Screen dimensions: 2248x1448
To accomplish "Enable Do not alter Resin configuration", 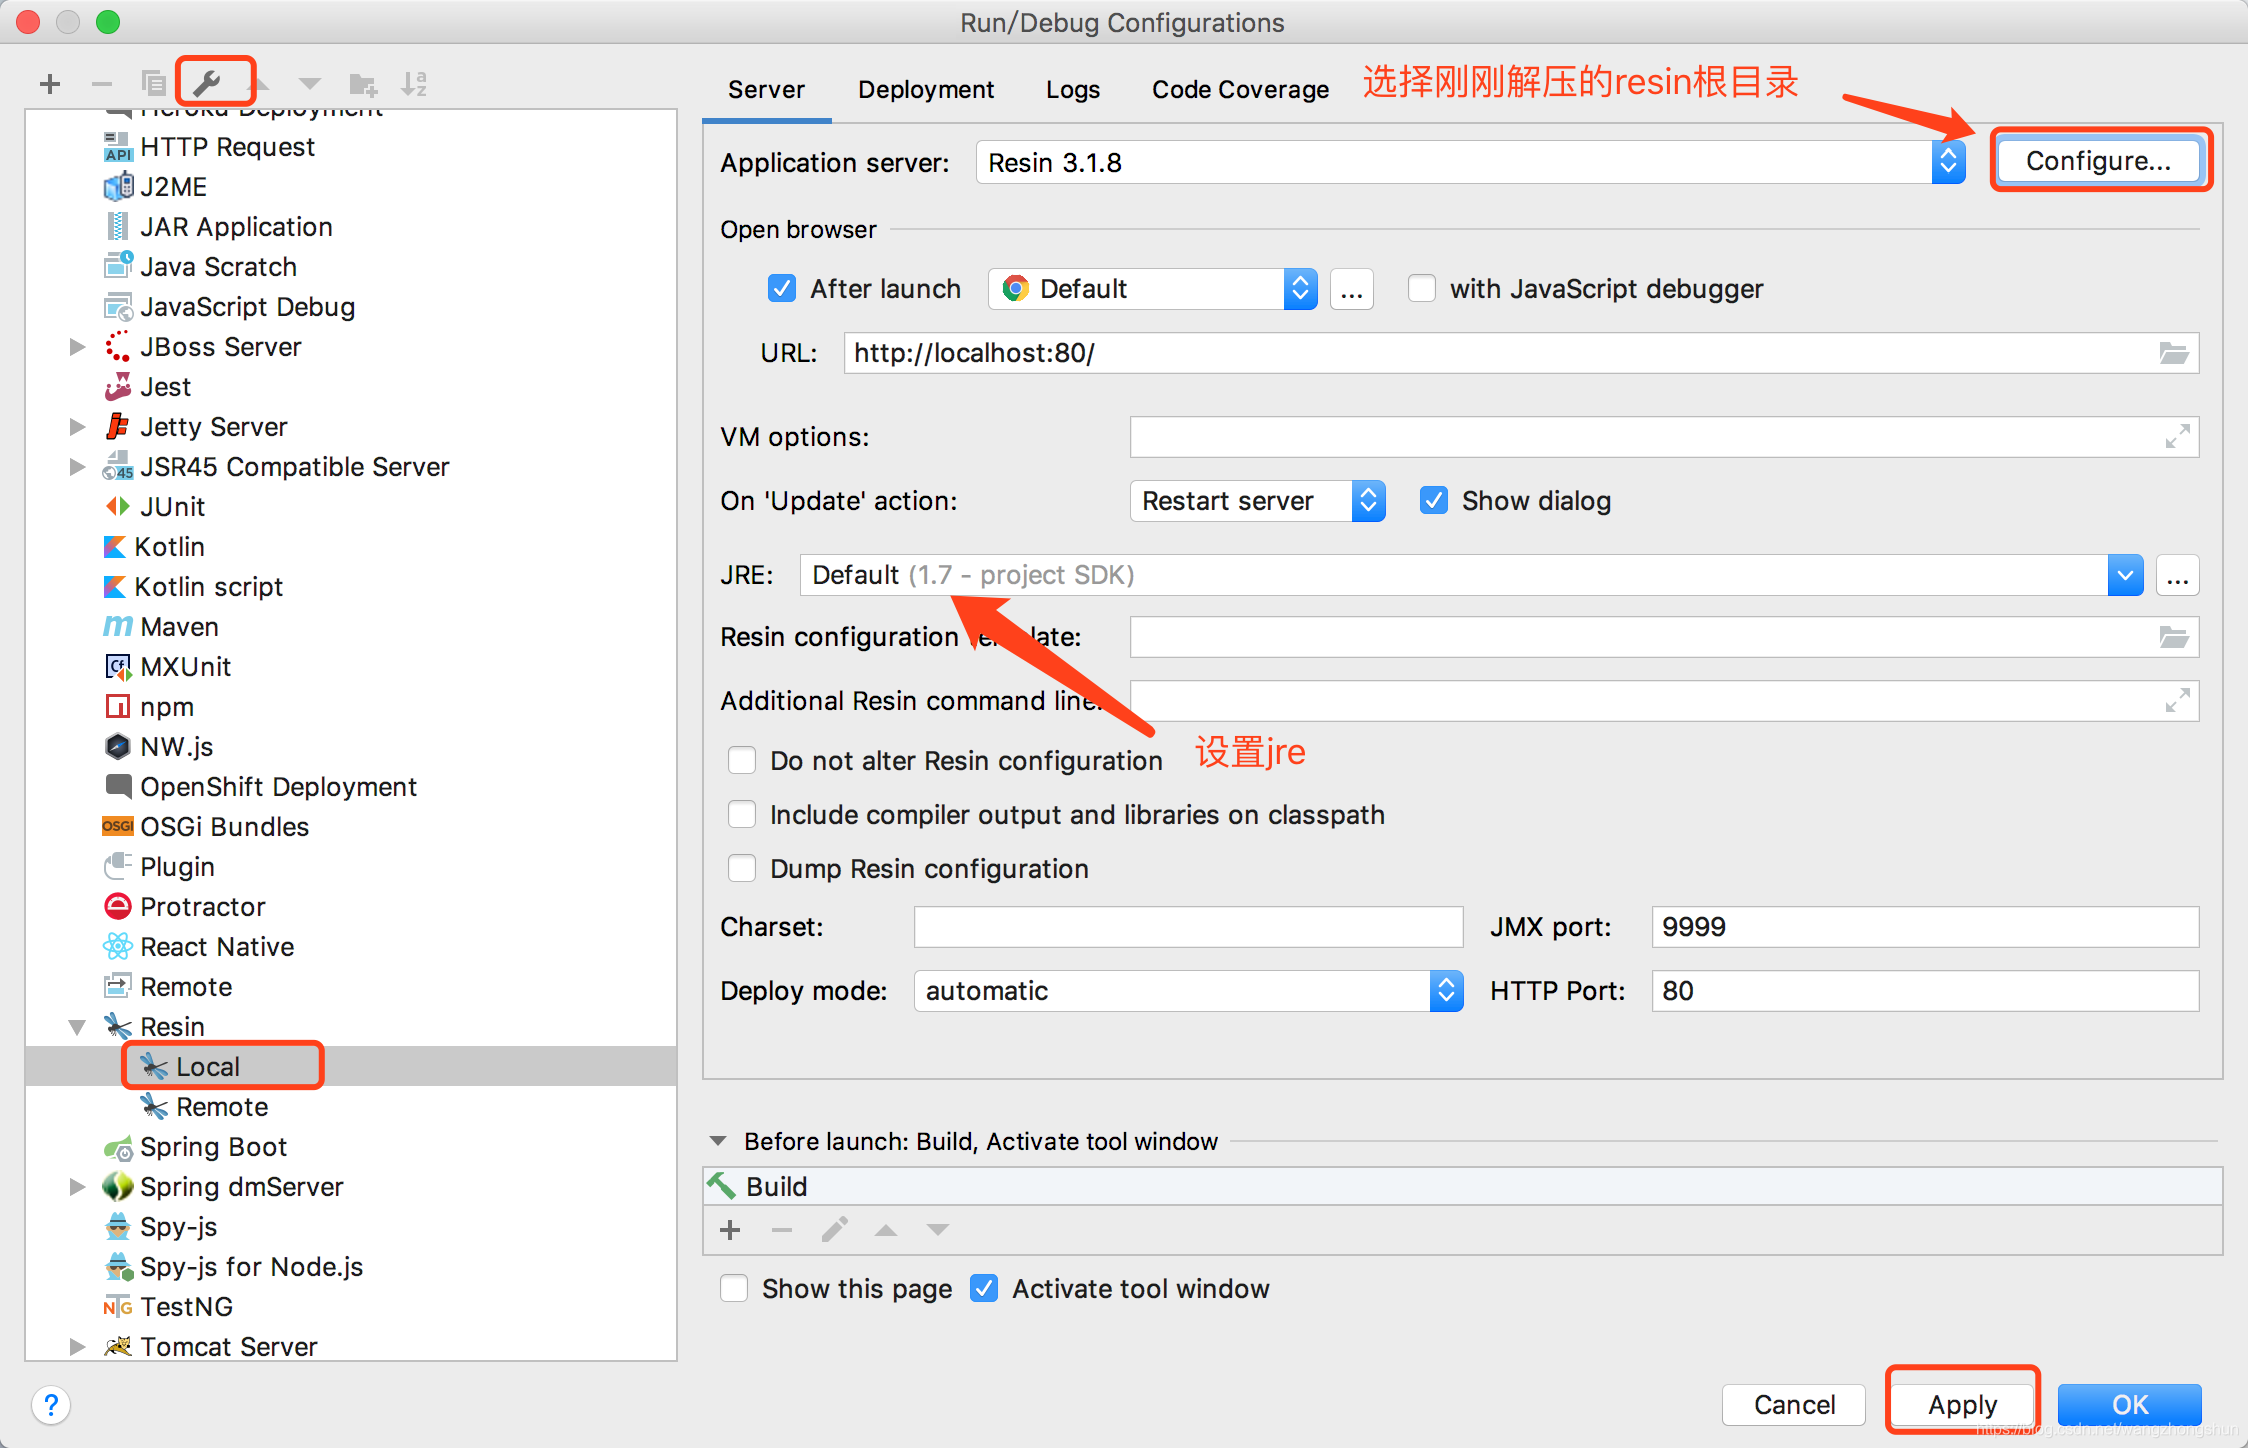I will point(742,761).
